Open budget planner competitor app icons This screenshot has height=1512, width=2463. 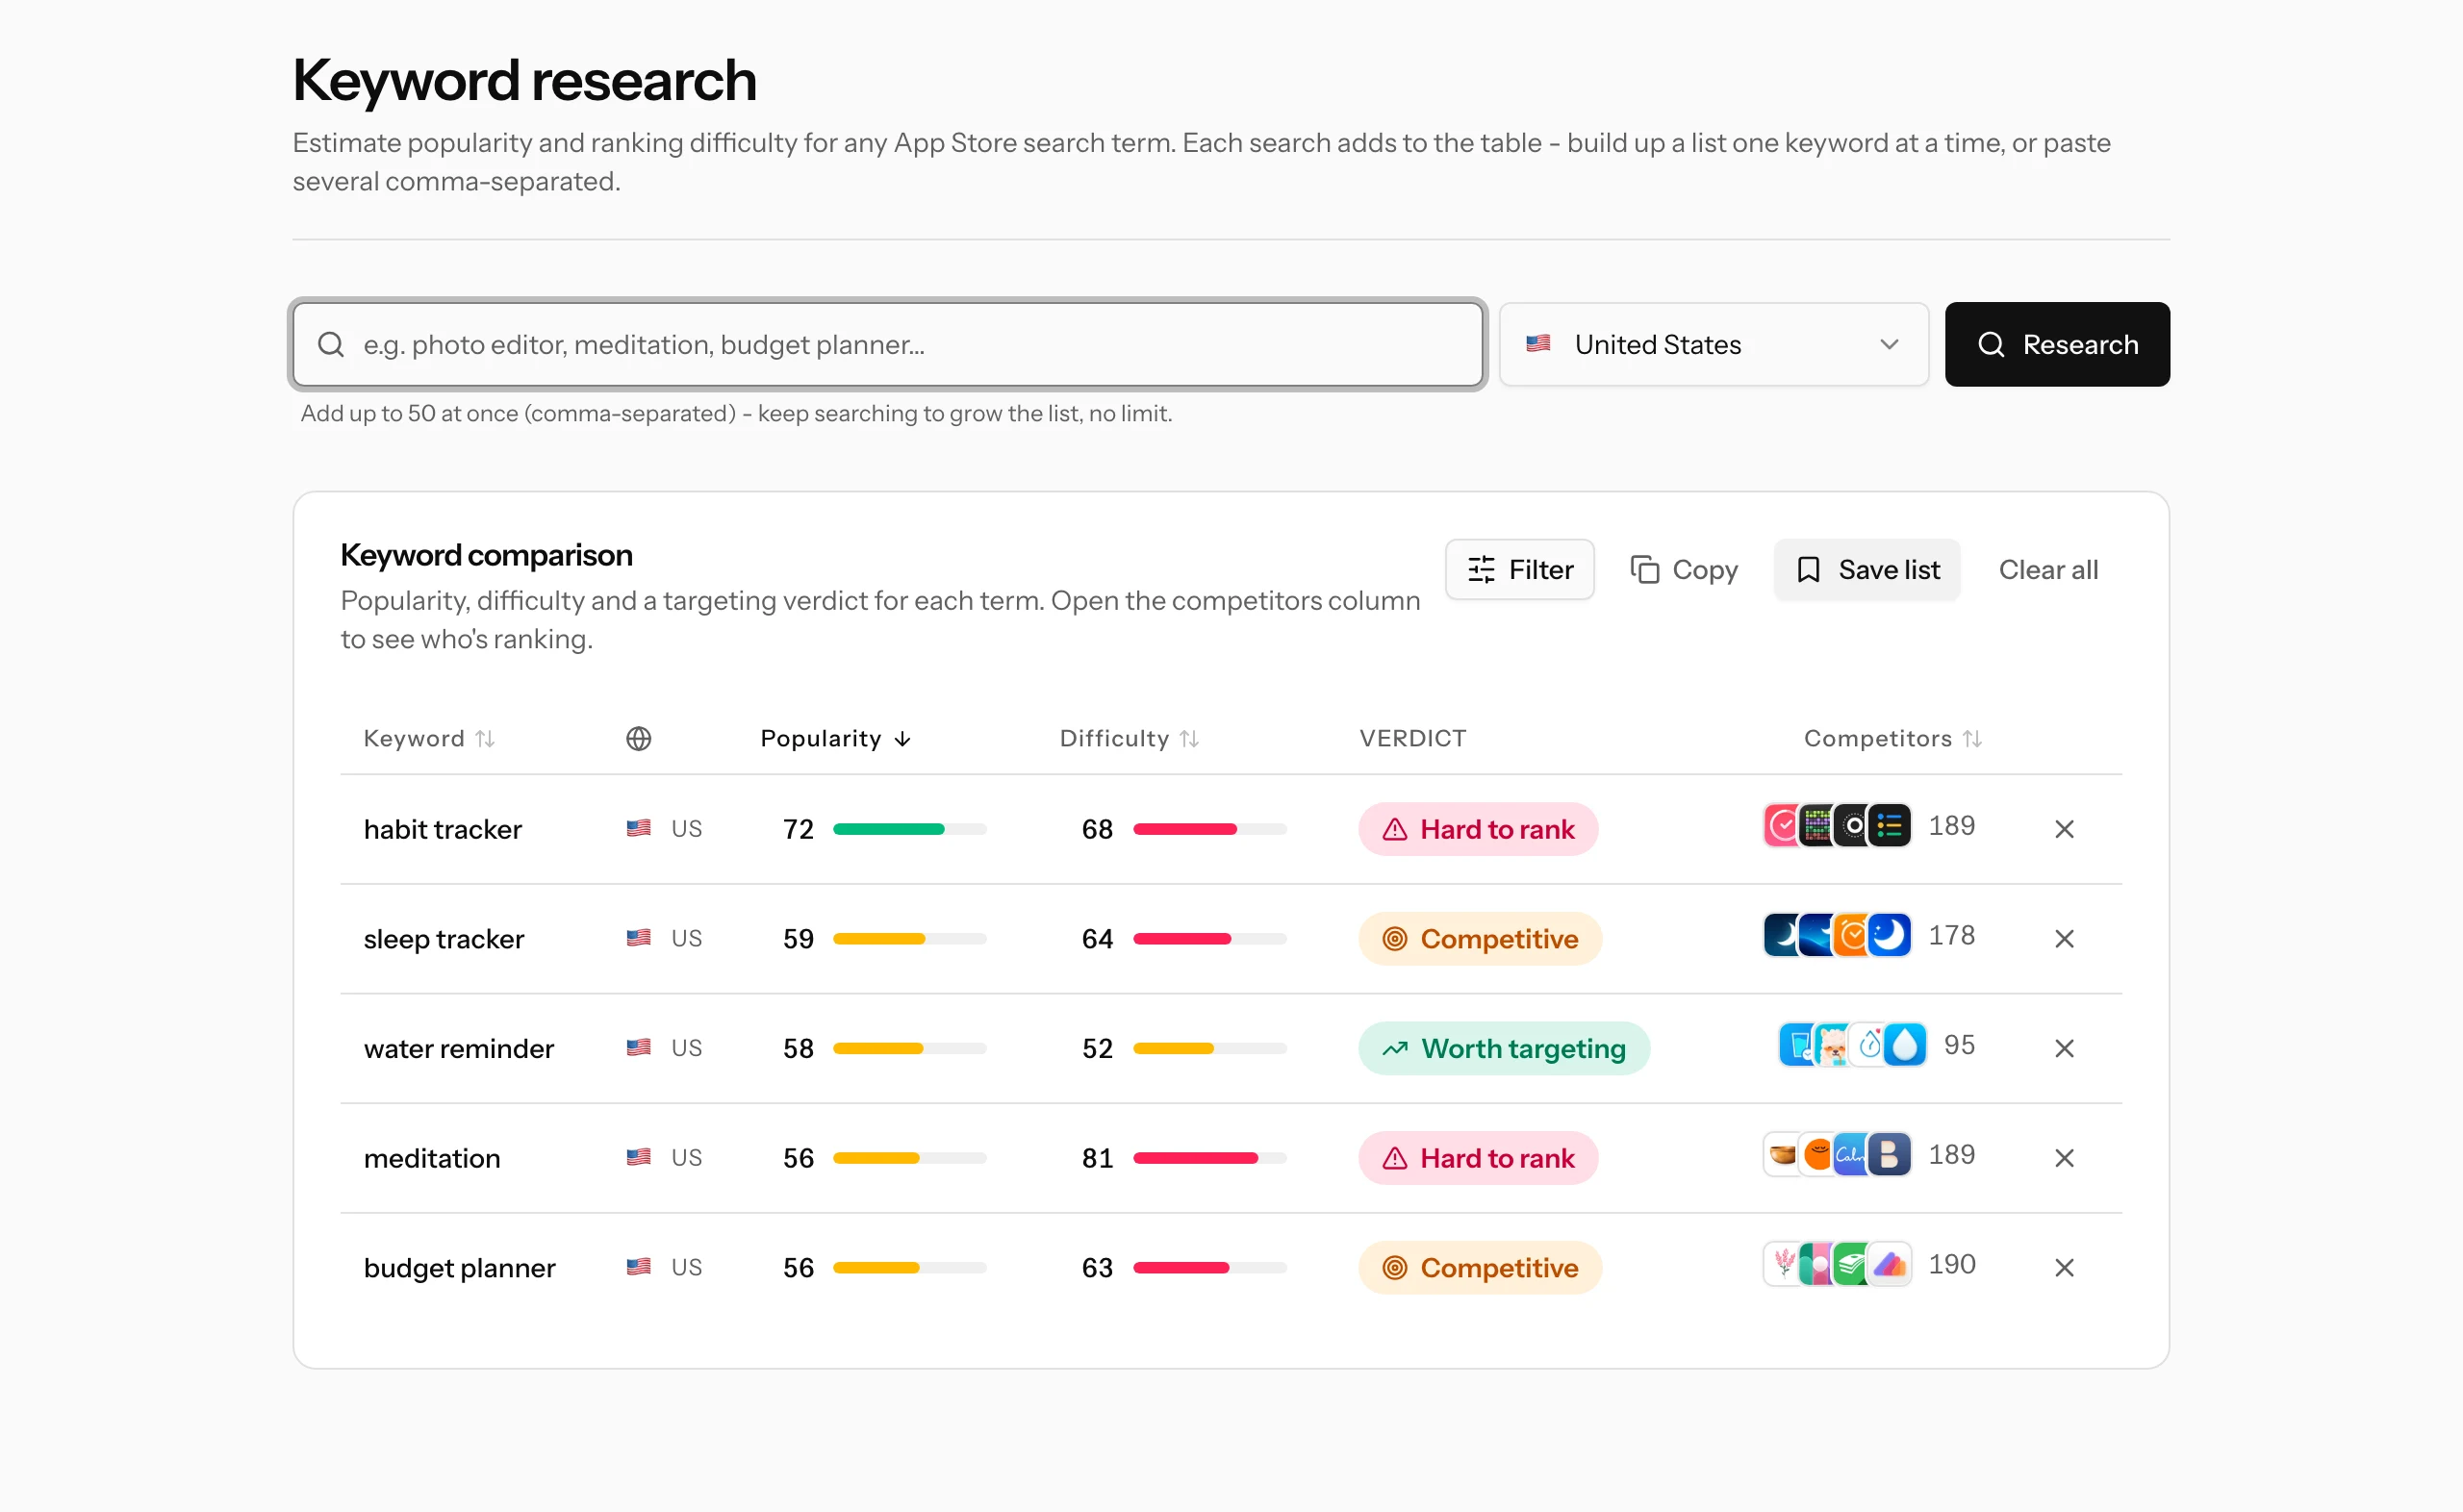pos(1837,1265)
